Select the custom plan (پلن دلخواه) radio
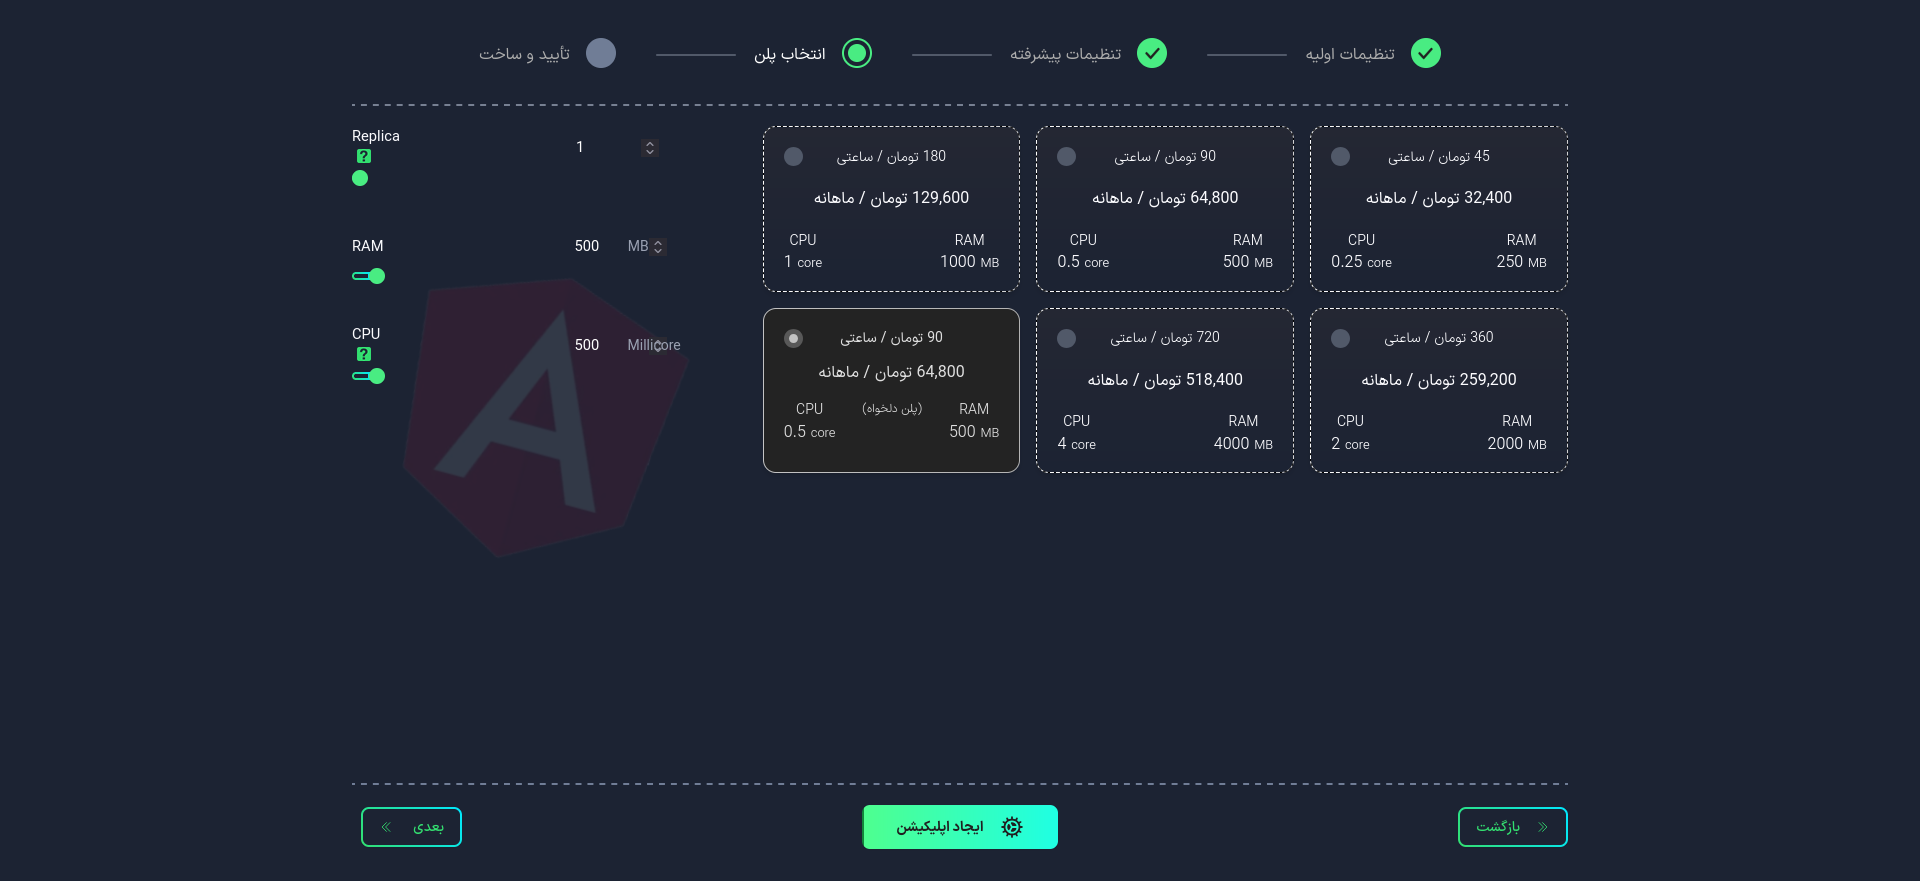This screenshot has height=881, width=1920. tap(794, 339)
